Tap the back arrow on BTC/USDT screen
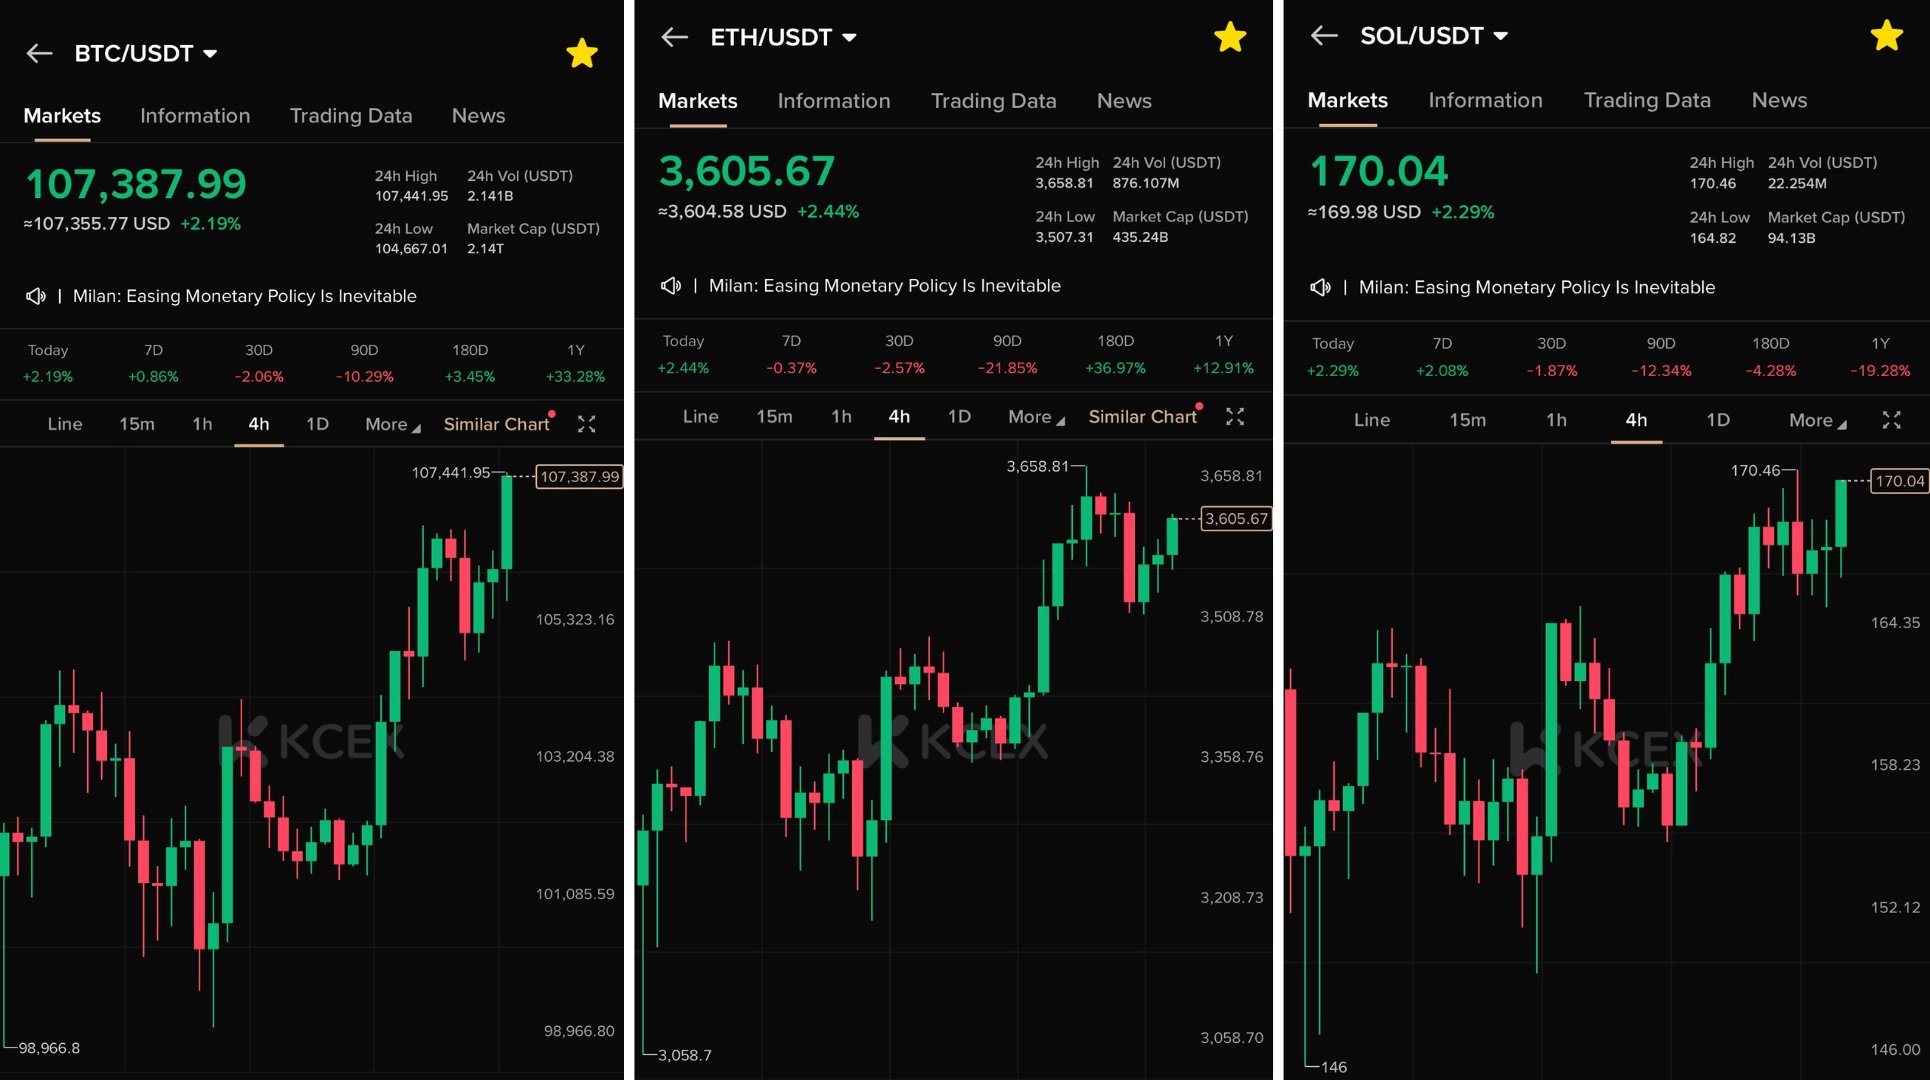Screen dimensions: 1930x1080 pyautogui.click(x=39, y=54)
